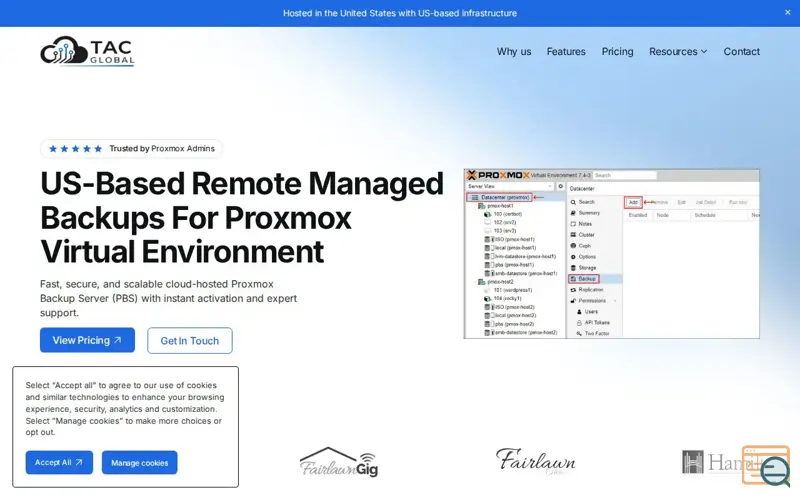
Task: Open the Pricing menu item
Action: pos(617,52)
